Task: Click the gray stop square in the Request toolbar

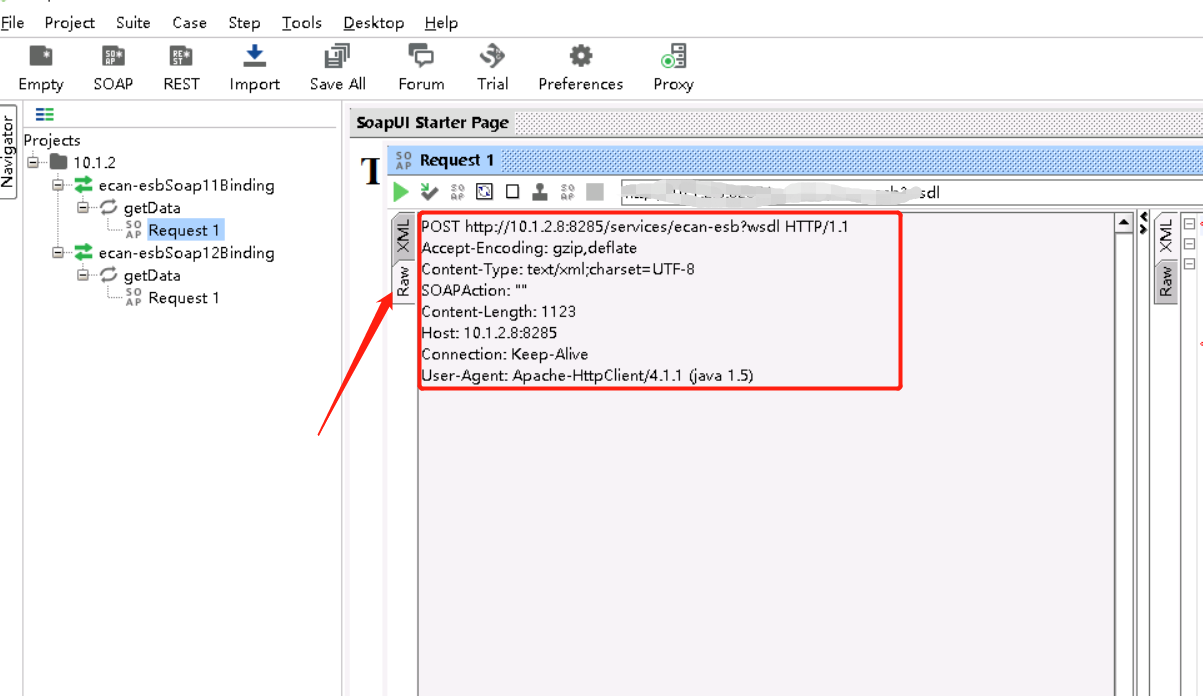Action: (x=595, y=192)
